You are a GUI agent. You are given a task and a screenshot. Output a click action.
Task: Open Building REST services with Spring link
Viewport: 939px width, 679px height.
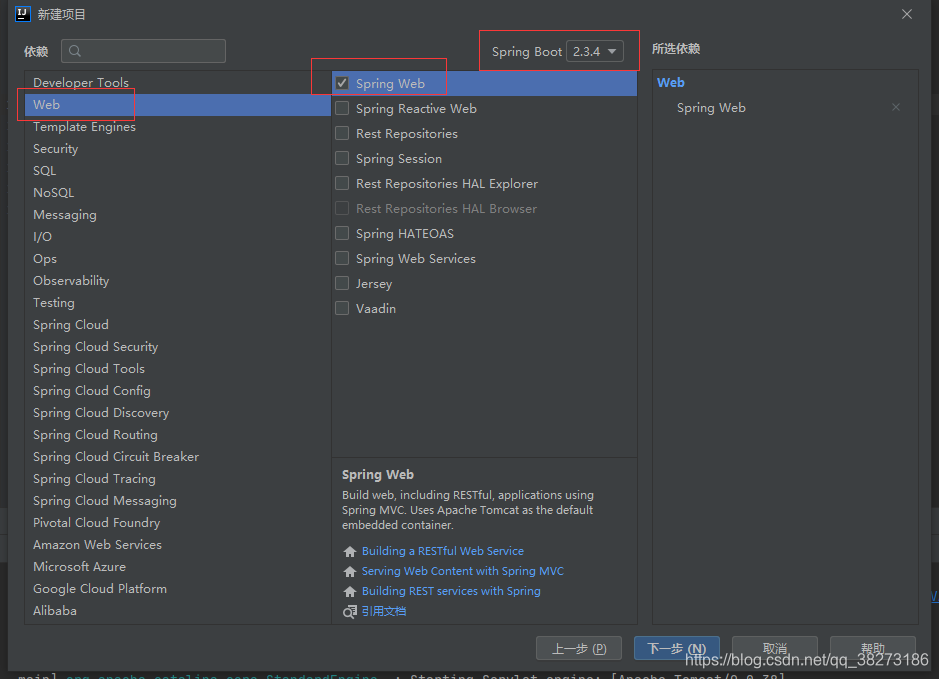[451, 591]
